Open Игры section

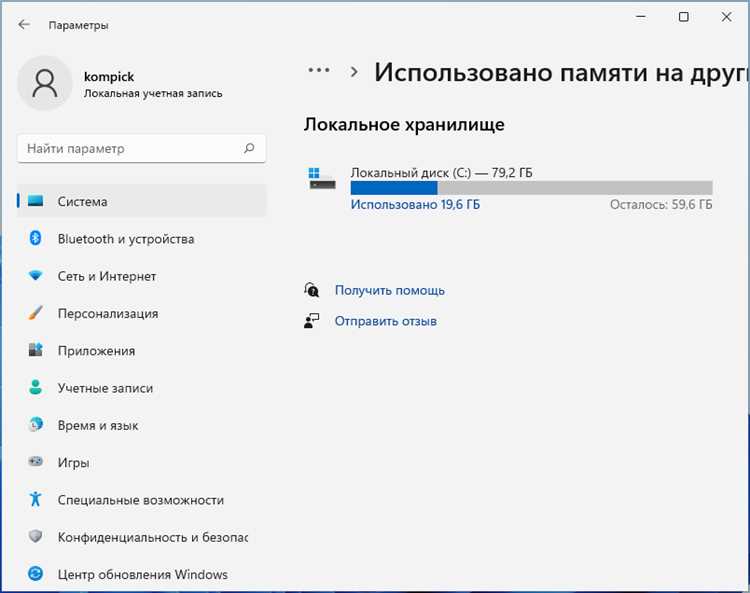pyautogui.click(x=142, y=462)
